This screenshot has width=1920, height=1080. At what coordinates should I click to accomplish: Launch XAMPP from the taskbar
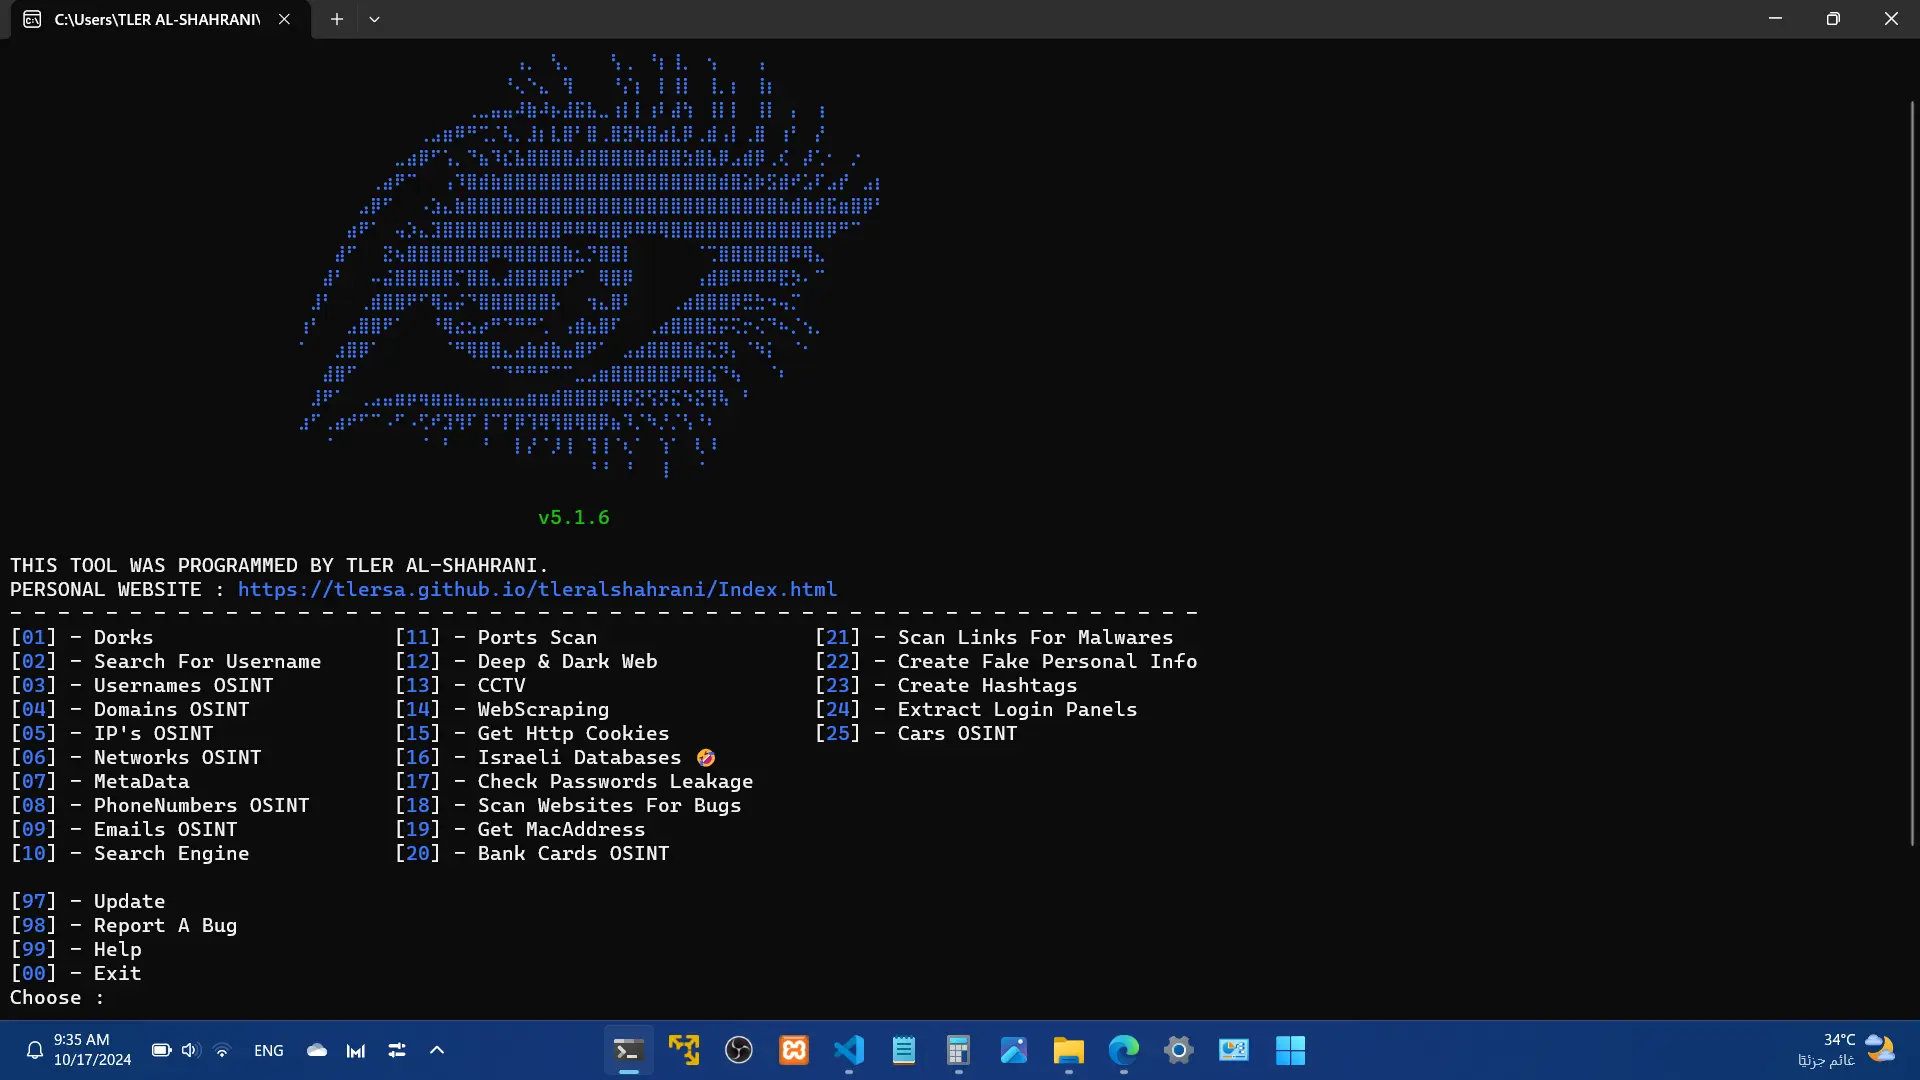[x=794, y=1050]
